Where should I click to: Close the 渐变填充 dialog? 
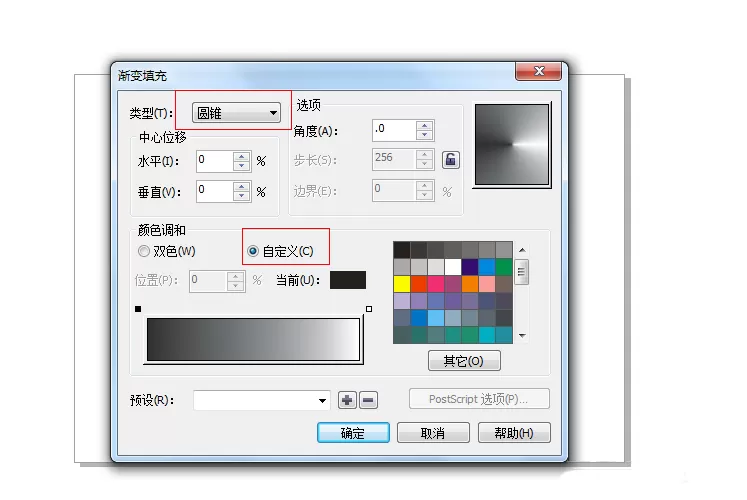pyautogui.click(x=539, y=71)
